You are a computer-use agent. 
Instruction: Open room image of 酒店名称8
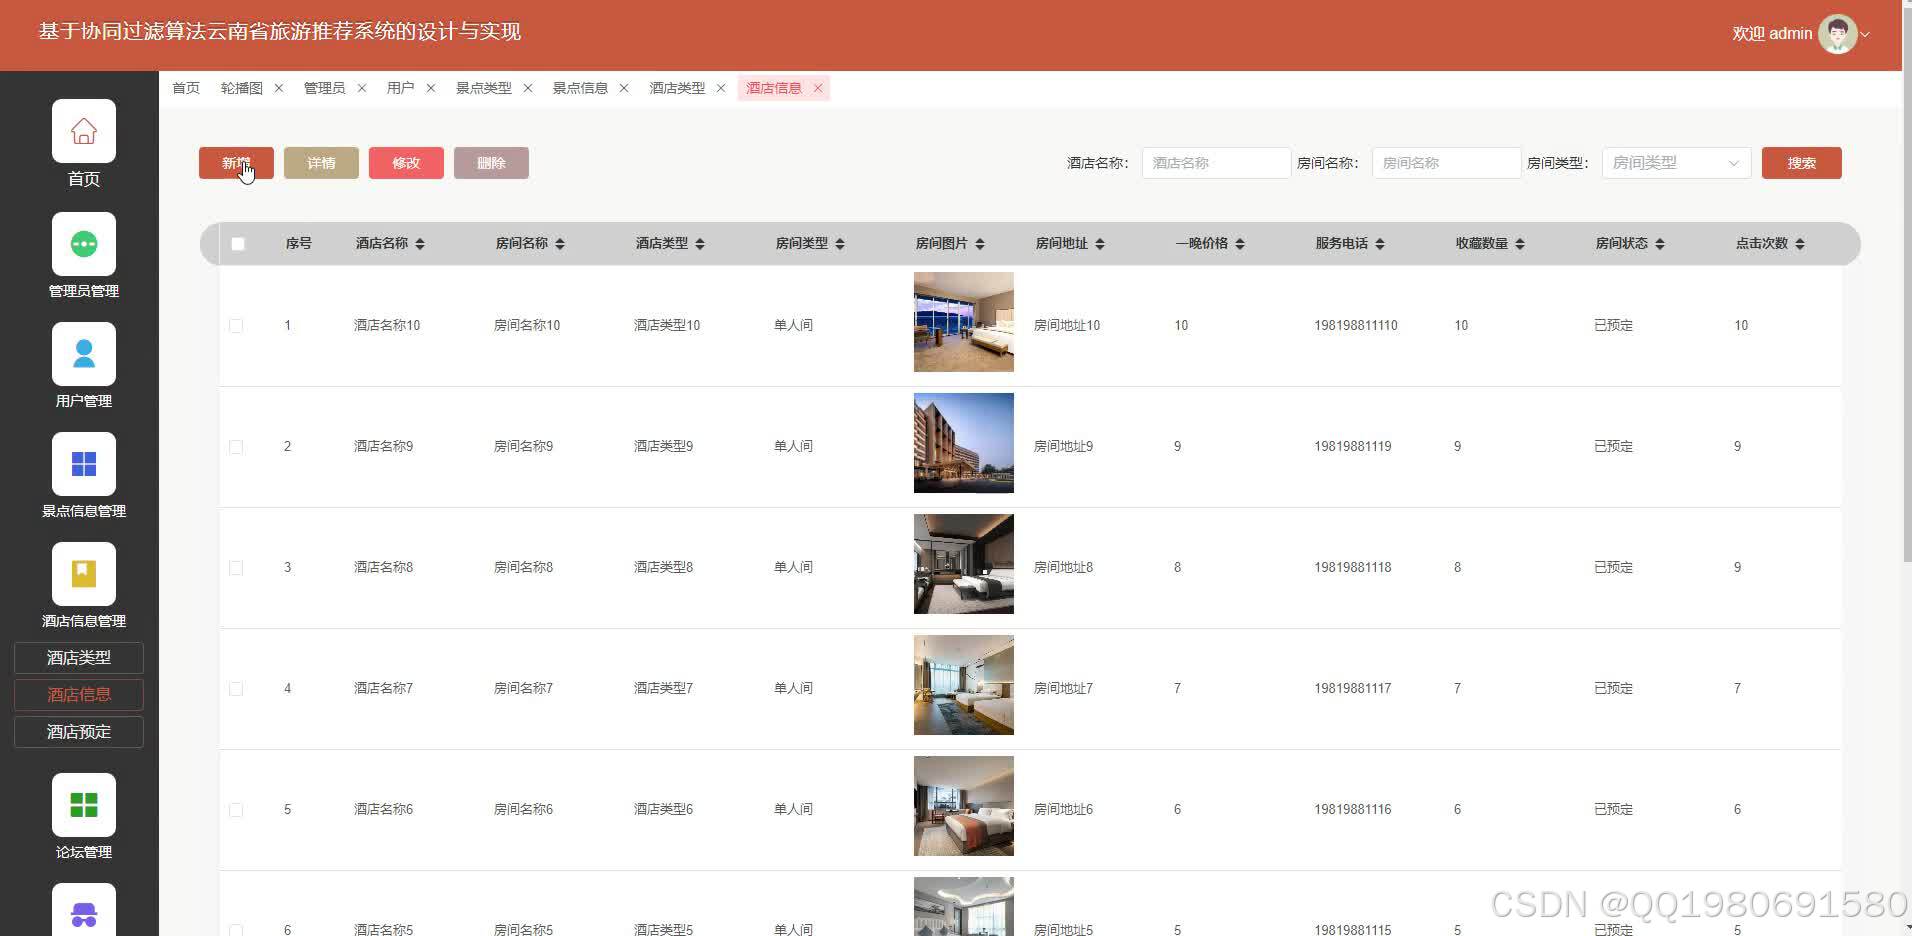tap(964, 564)
